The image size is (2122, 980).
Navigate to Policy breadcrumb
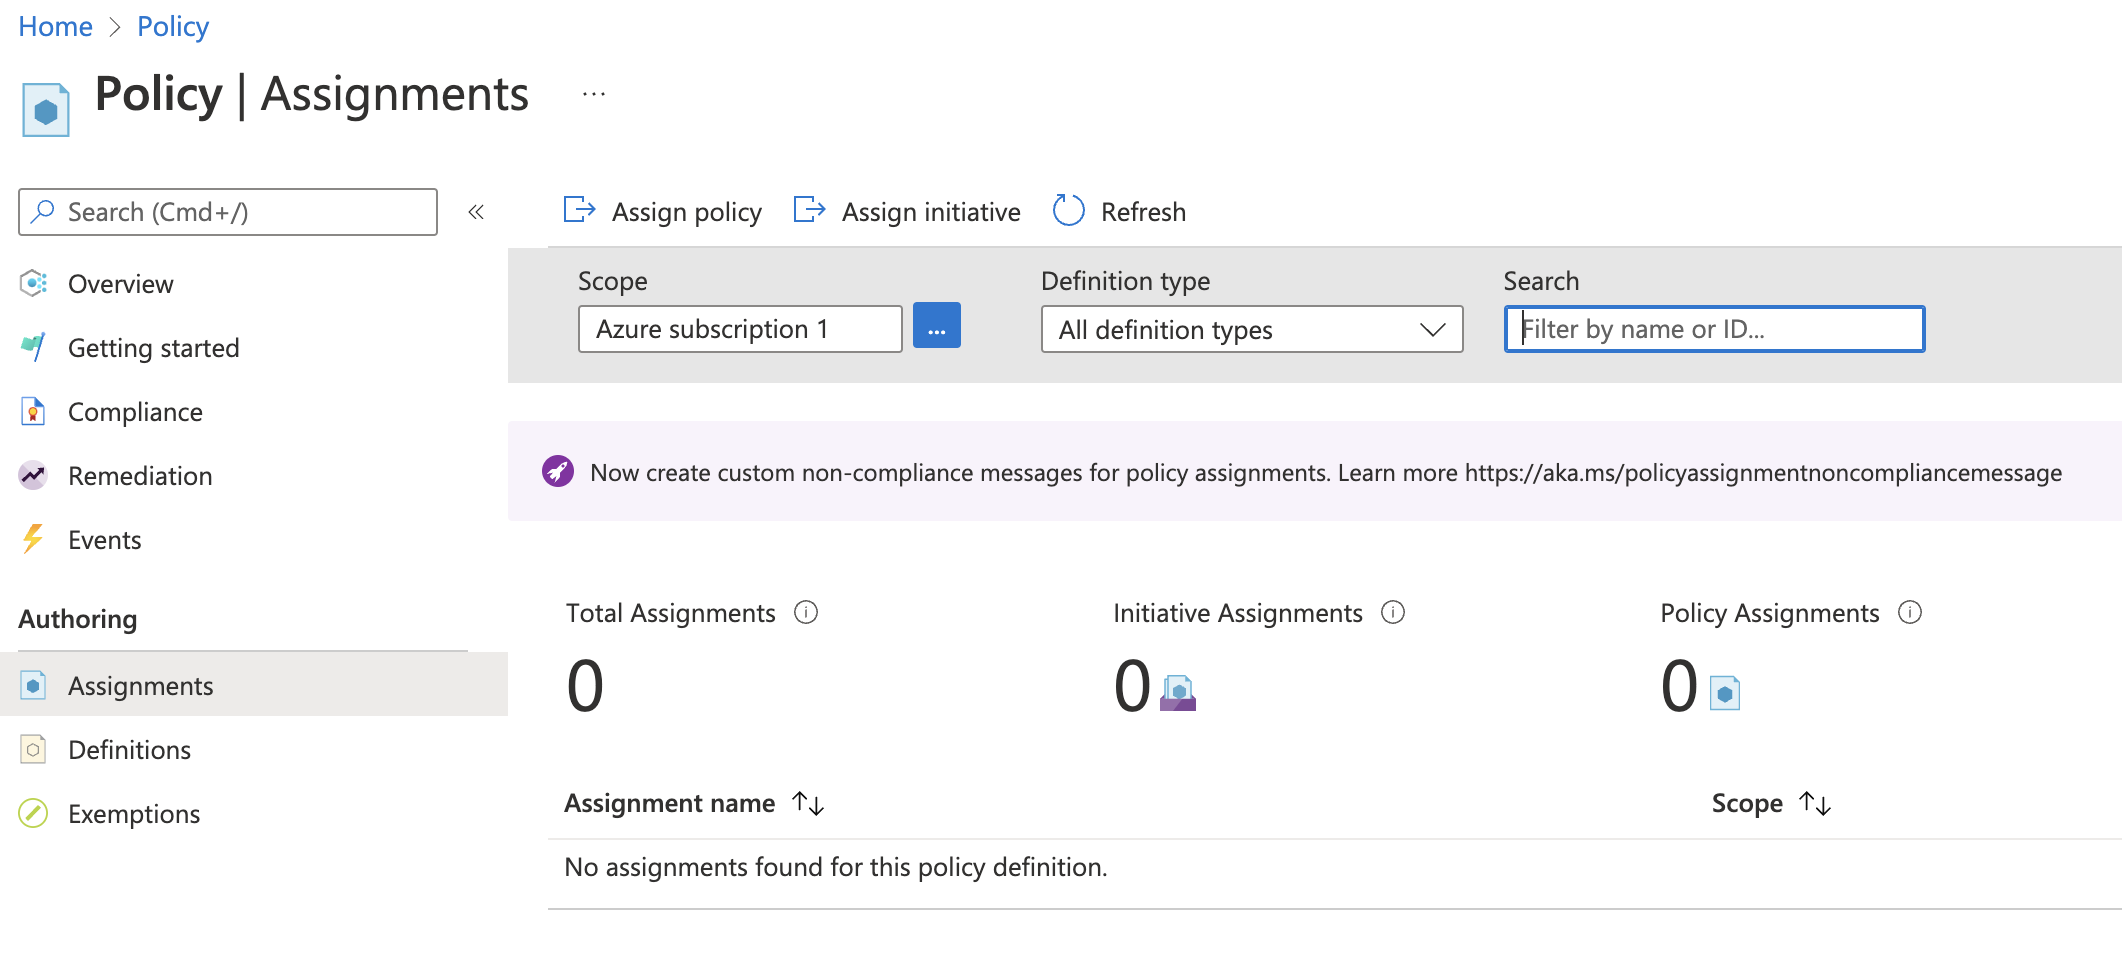point(173,27)
